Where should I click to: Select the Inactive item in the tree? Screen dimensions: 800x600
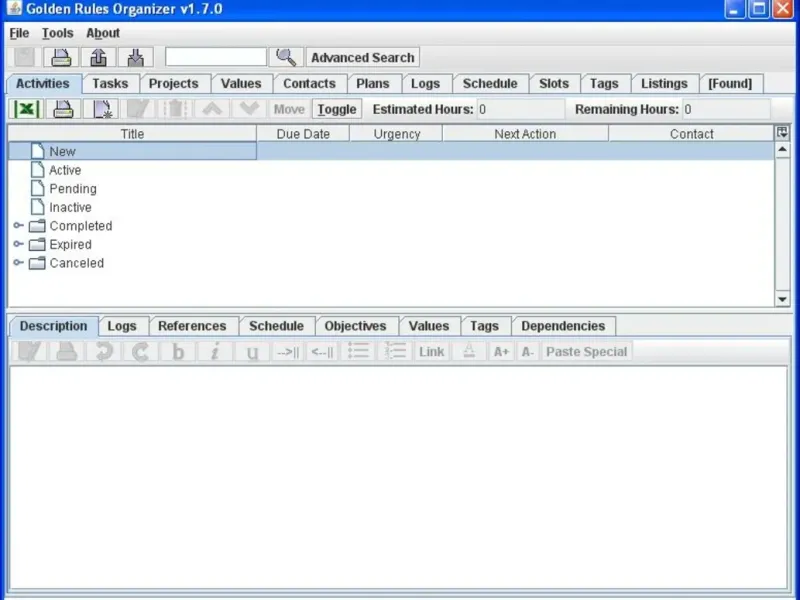[x=70, y=207]
